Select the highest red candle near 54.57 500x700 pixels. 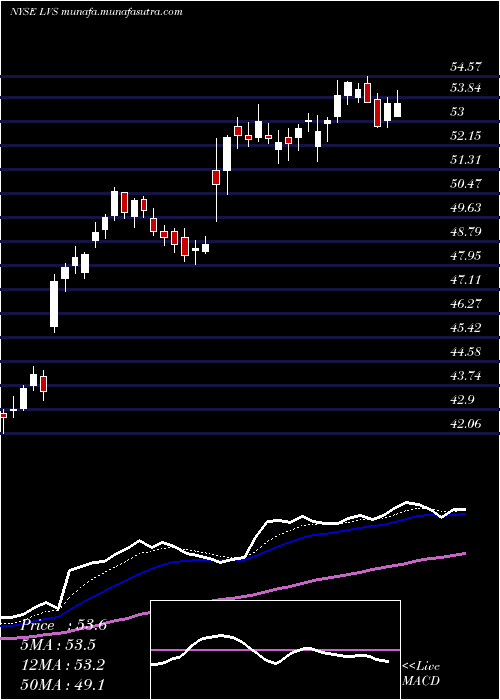click(x=367, y=92)
